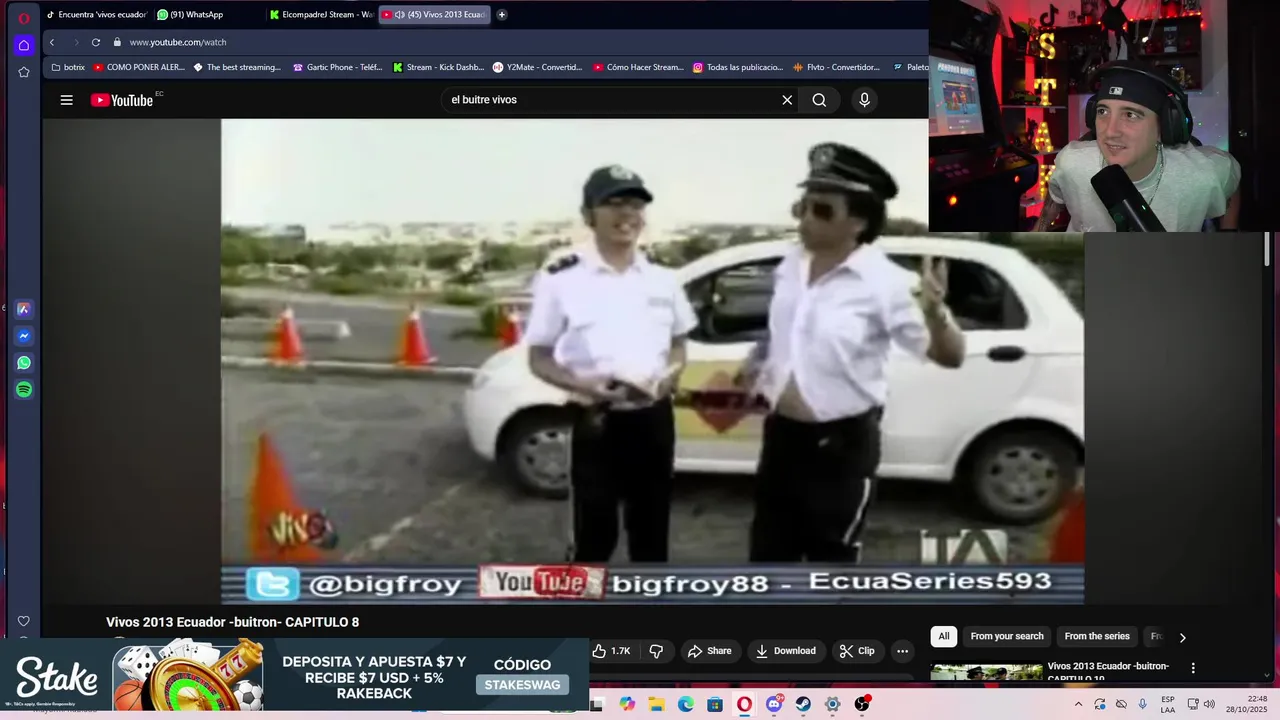Open Opera sidebar bookmarks star
Viewport: 1280px width, 720px height.
(x=24, y=72)
